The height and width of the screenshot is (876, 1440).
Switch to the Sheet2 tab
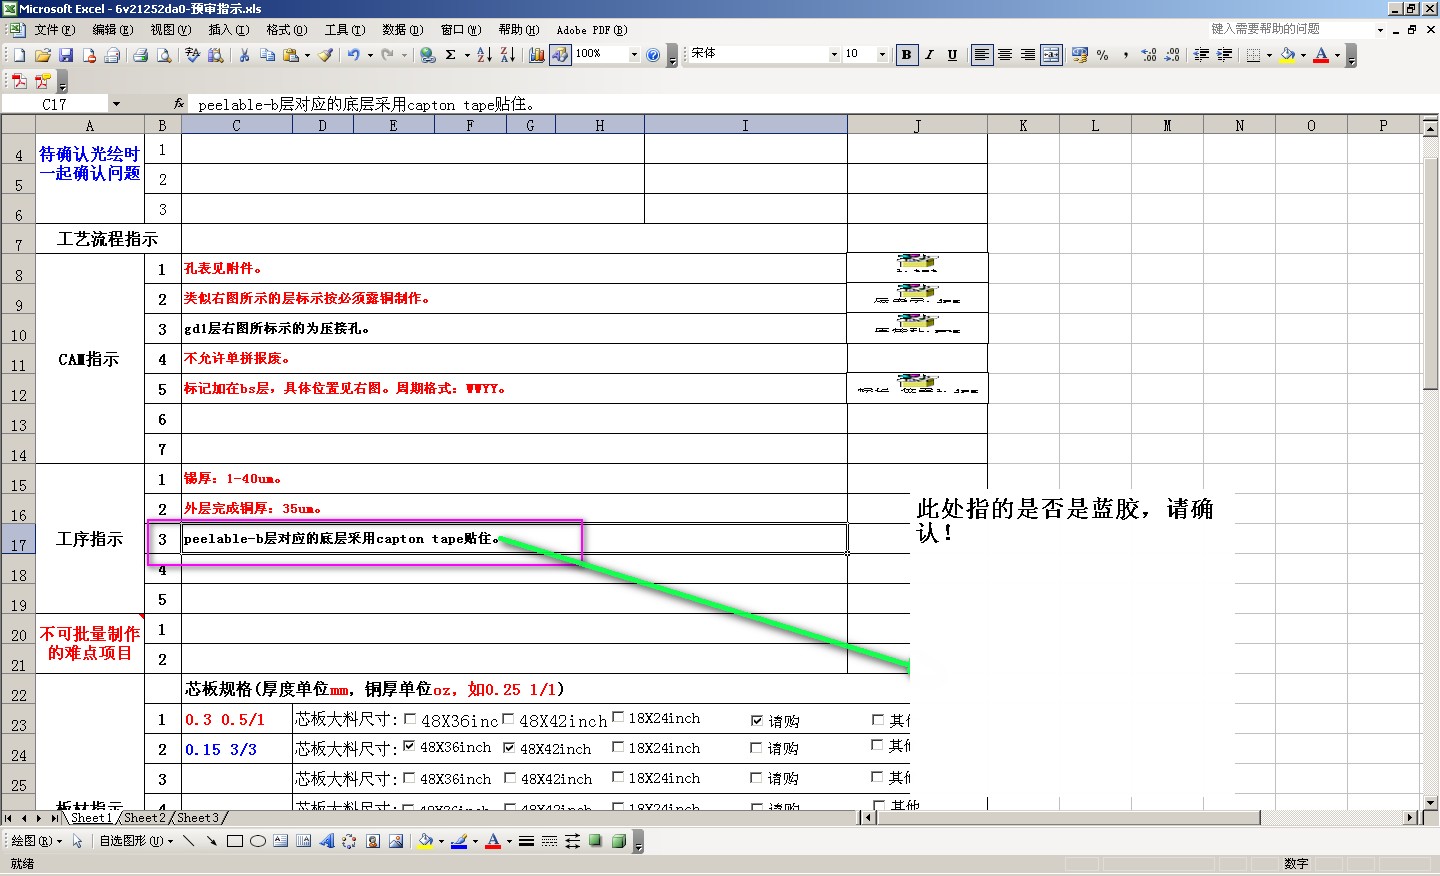pyautogui.click(x=145, y=818)
